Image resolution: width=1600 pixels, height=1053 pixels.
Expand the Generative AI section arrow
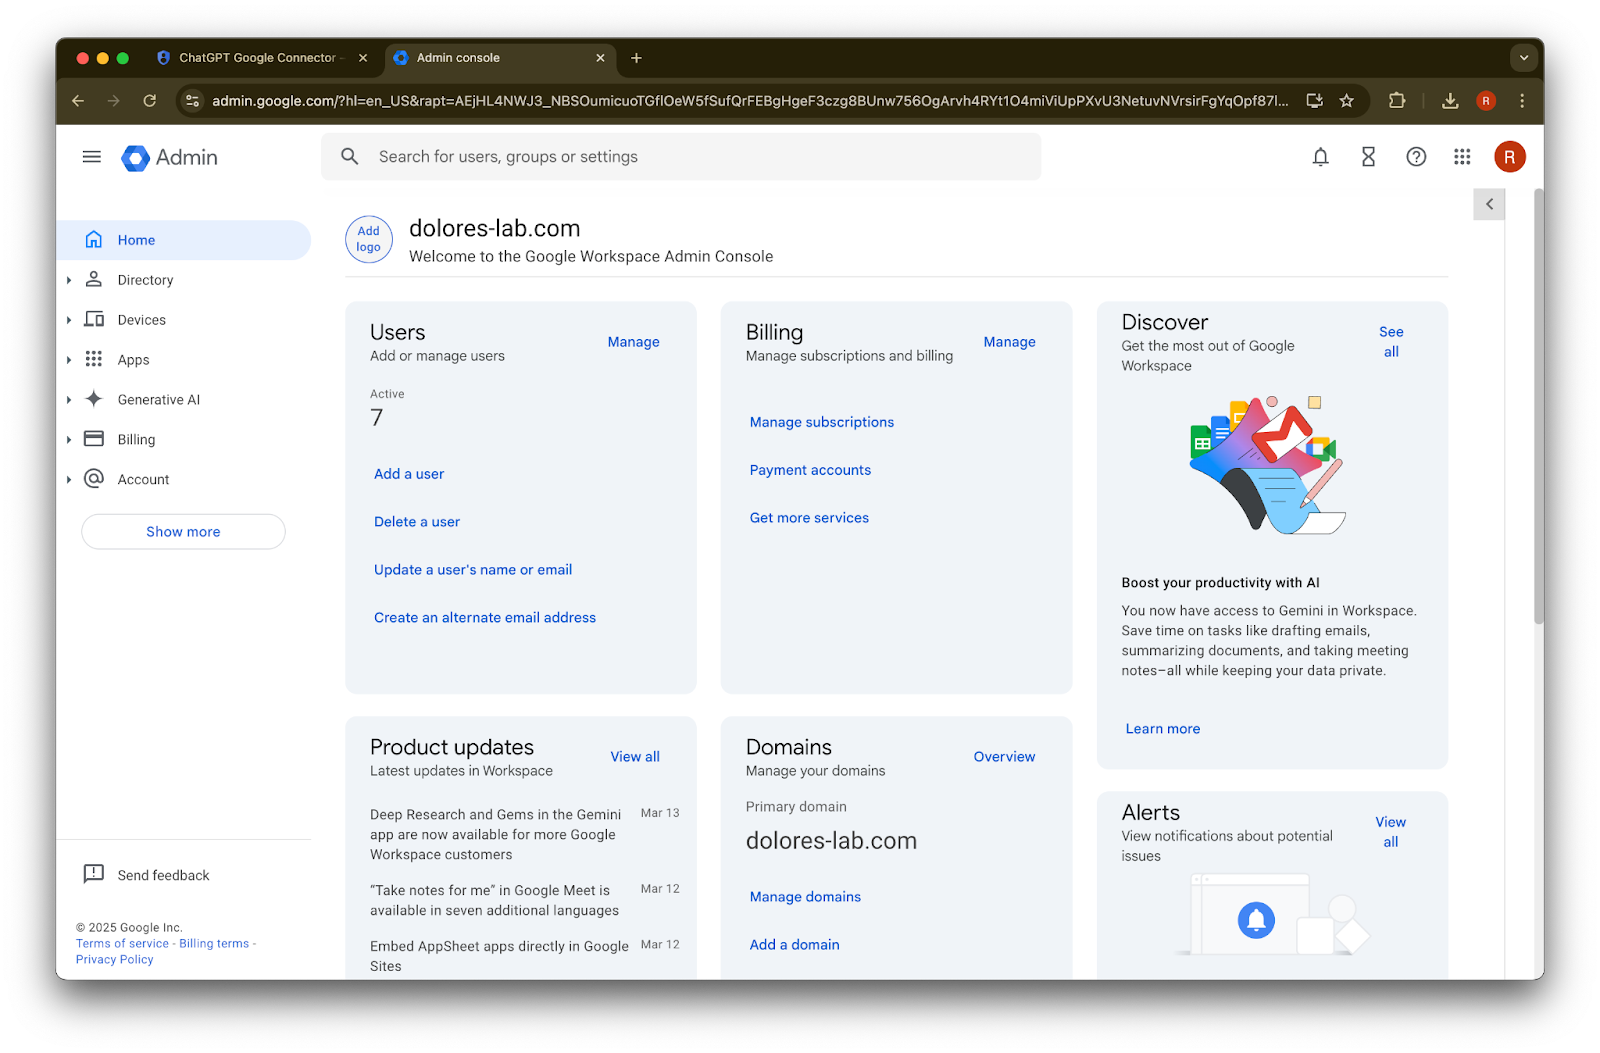[69, 400]
